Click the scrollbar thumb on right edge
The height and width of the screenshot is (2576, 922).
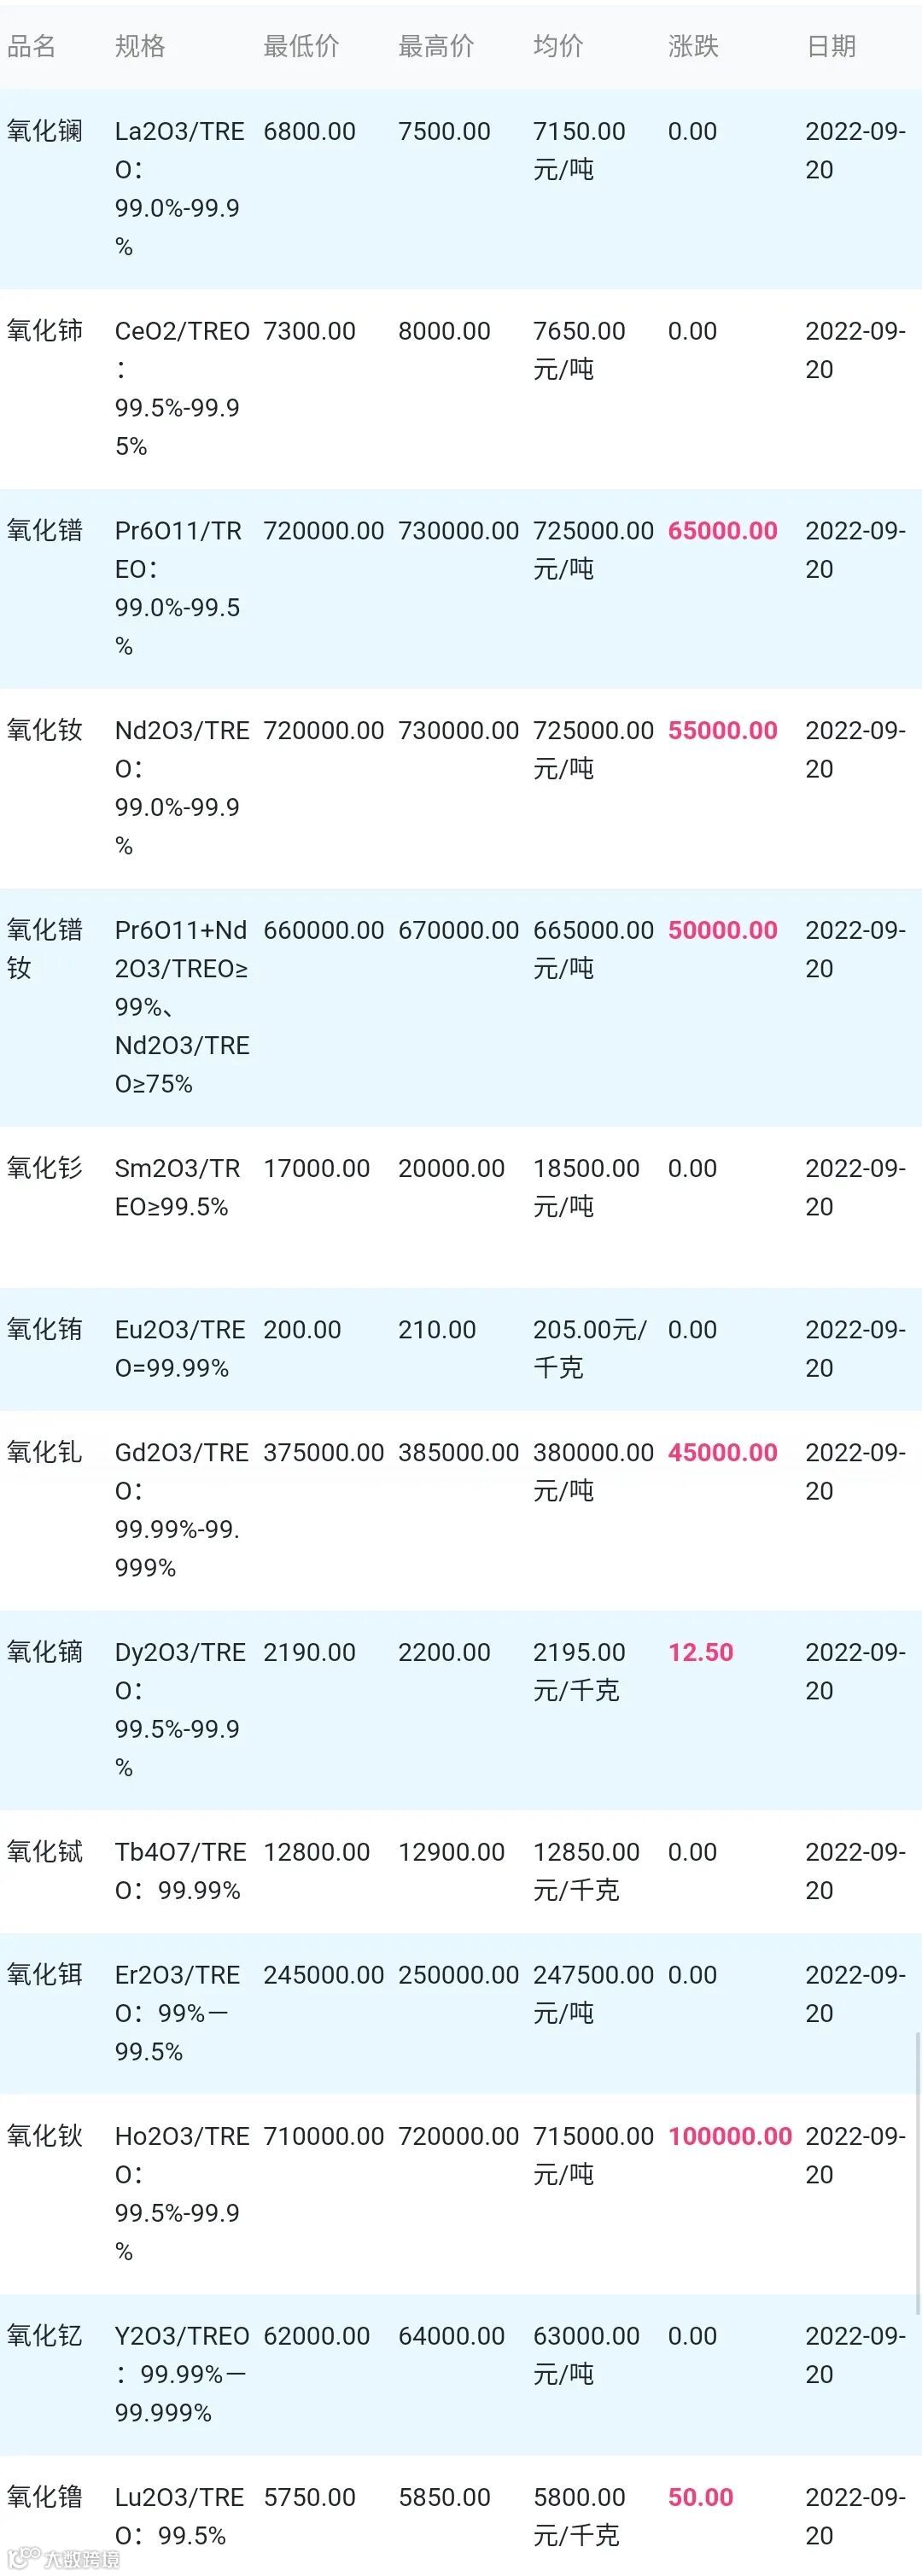click(917, 2175)
